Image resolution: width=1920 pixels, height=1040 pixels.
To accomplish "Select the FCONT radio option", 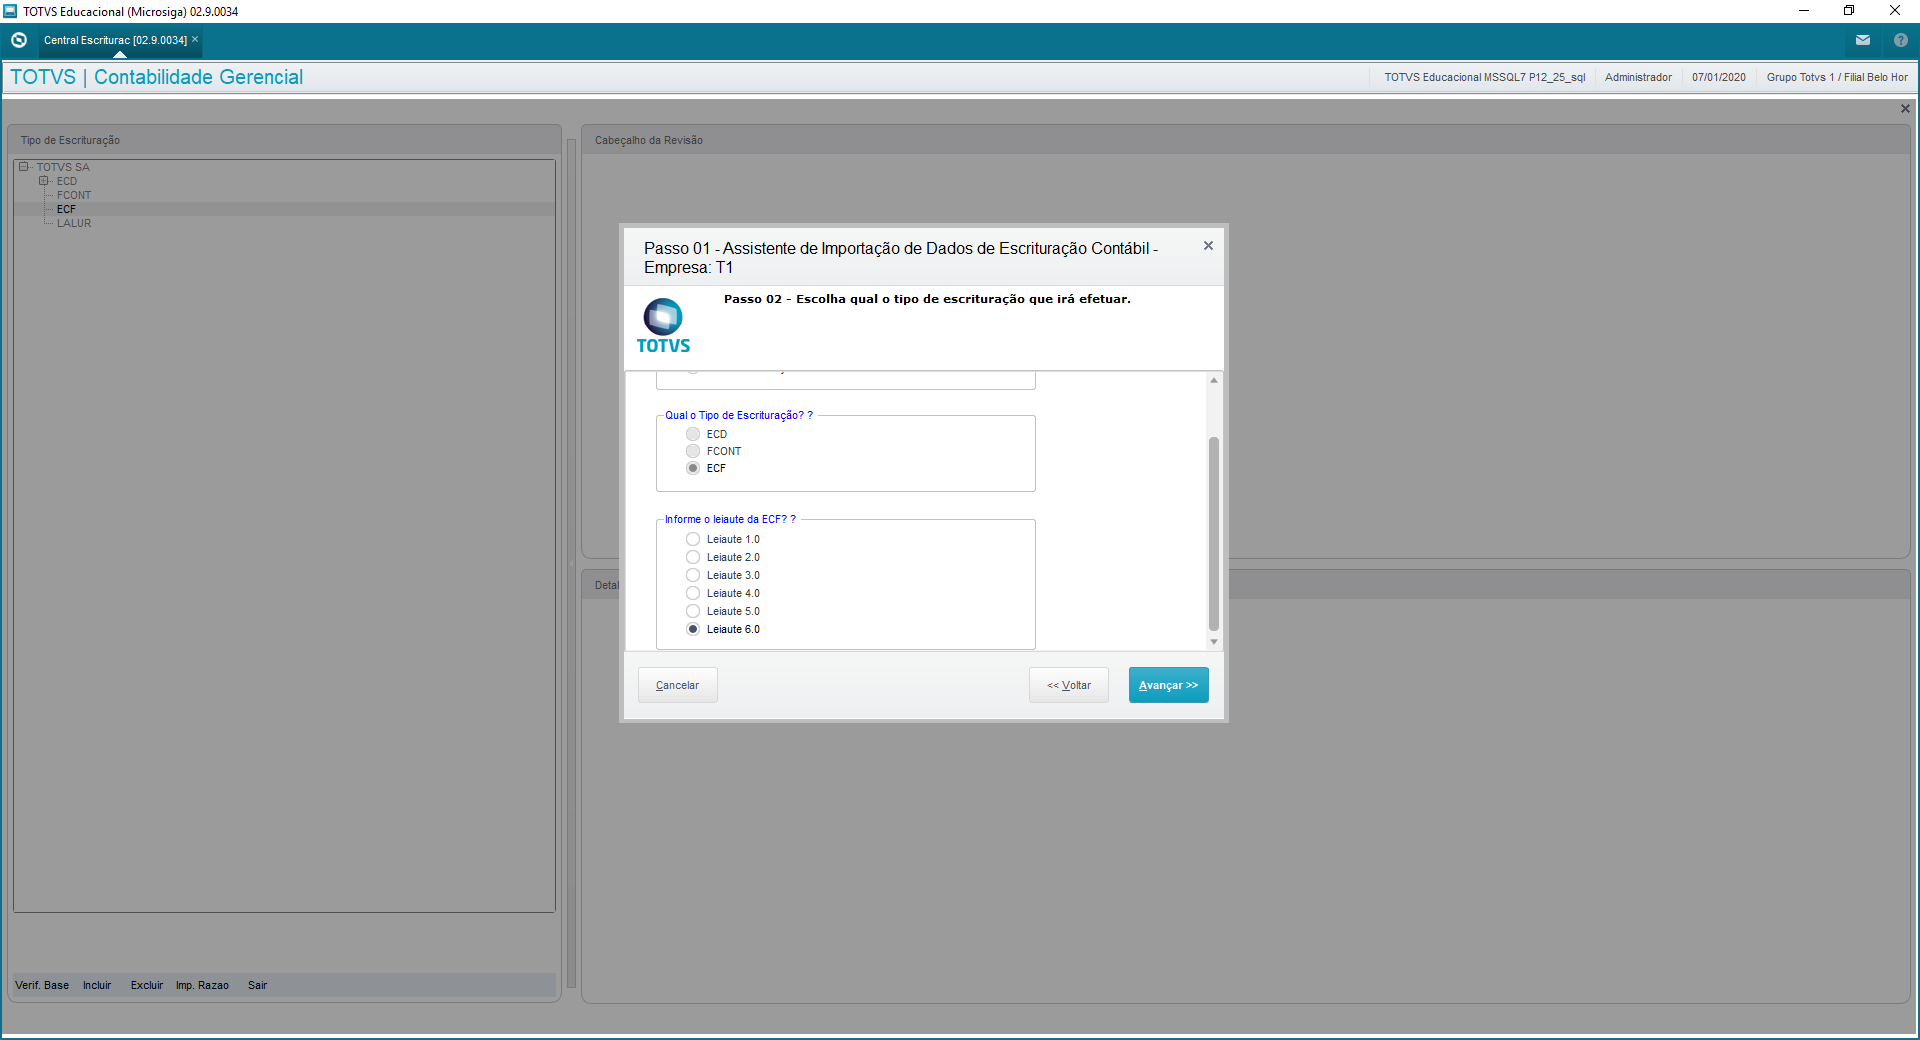I will point(693,451).
